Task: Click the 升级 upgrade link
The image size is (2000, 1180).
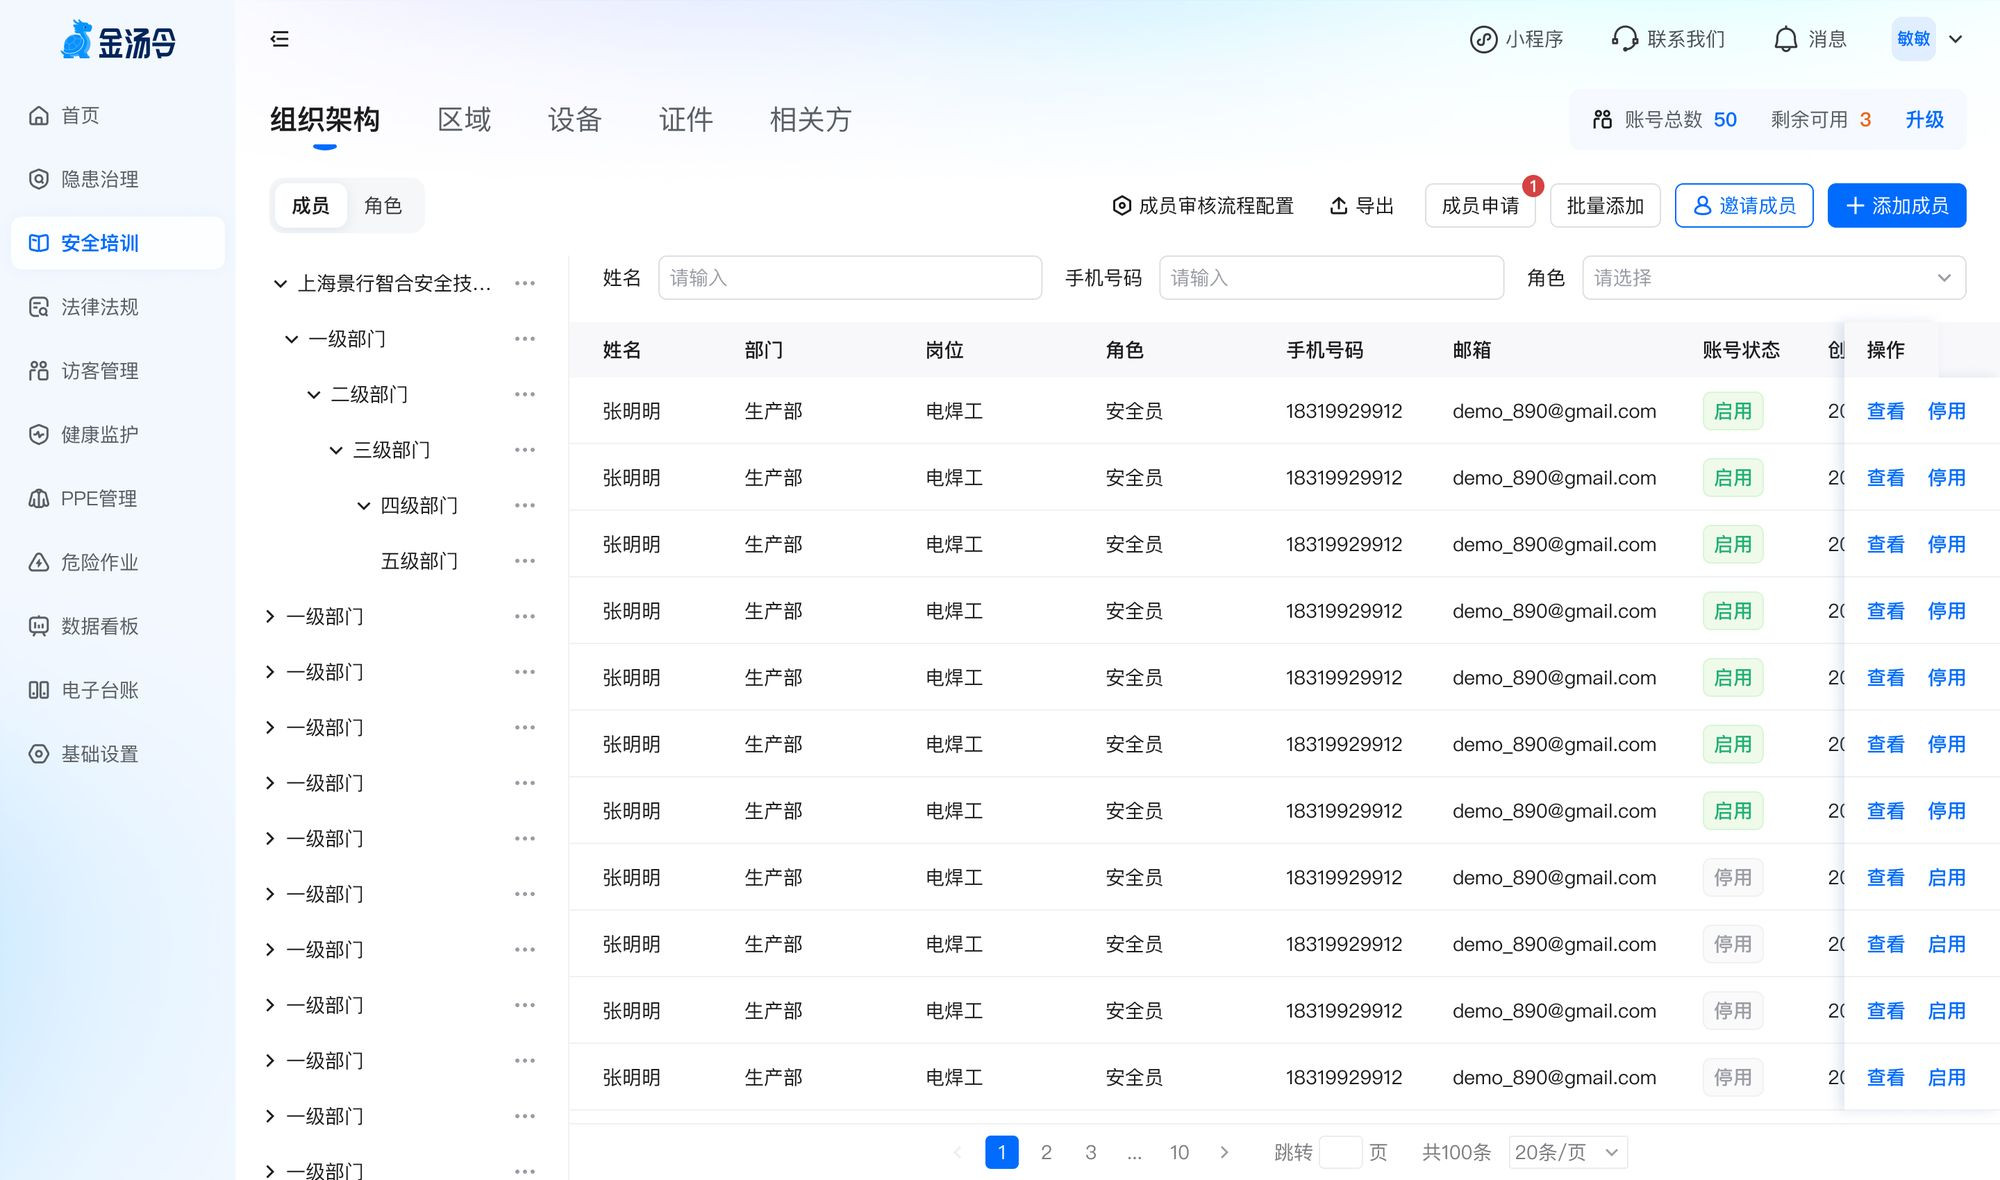Action: click(x=1924, y=120)
